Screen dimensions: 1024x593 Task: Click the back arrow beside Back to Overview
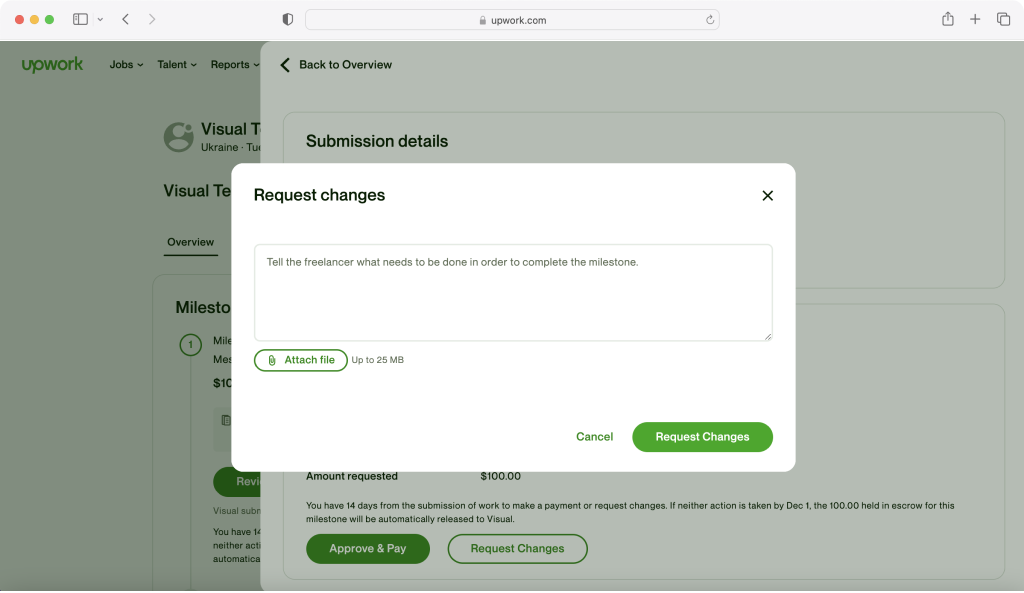coord(285,65)
